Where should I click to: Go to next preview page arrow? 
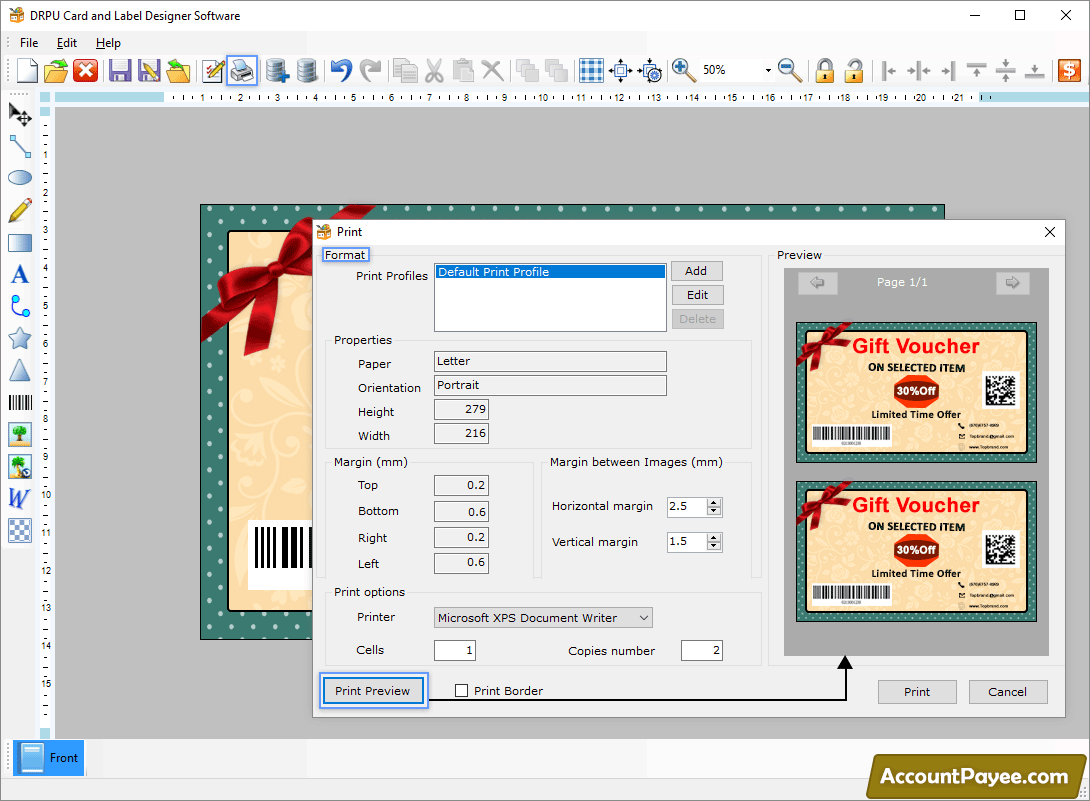pyautogui.click(x=1013, y=282)
